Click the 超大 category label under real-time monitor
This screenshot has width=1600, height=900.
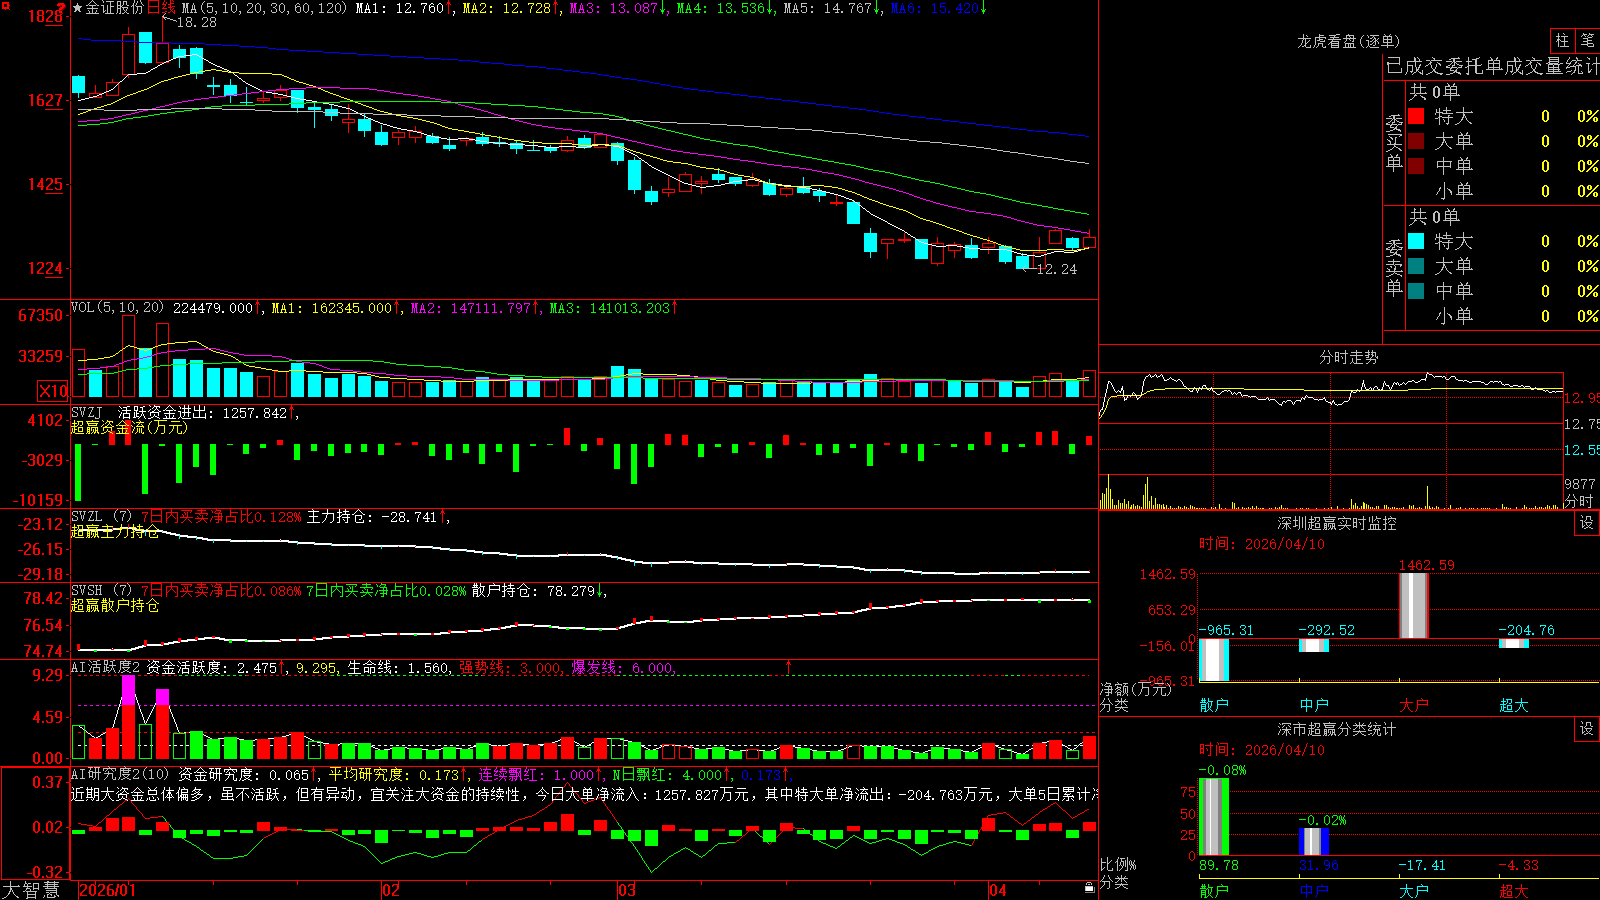tap(1513, 705)
